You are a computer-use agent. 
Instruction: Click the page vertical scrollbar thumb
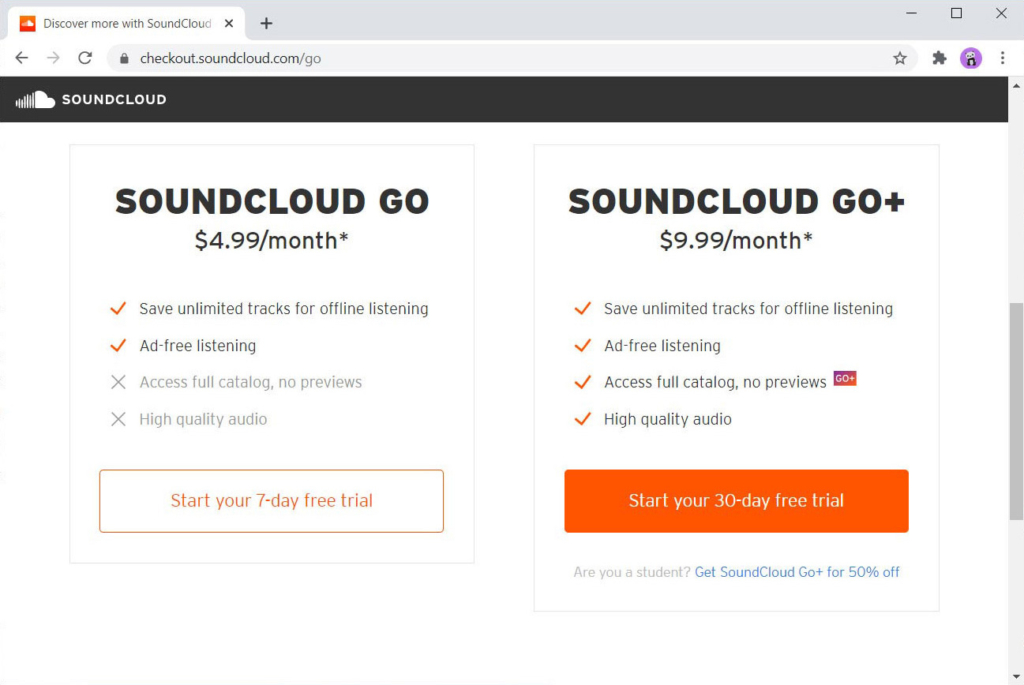tap(1016, 411)
